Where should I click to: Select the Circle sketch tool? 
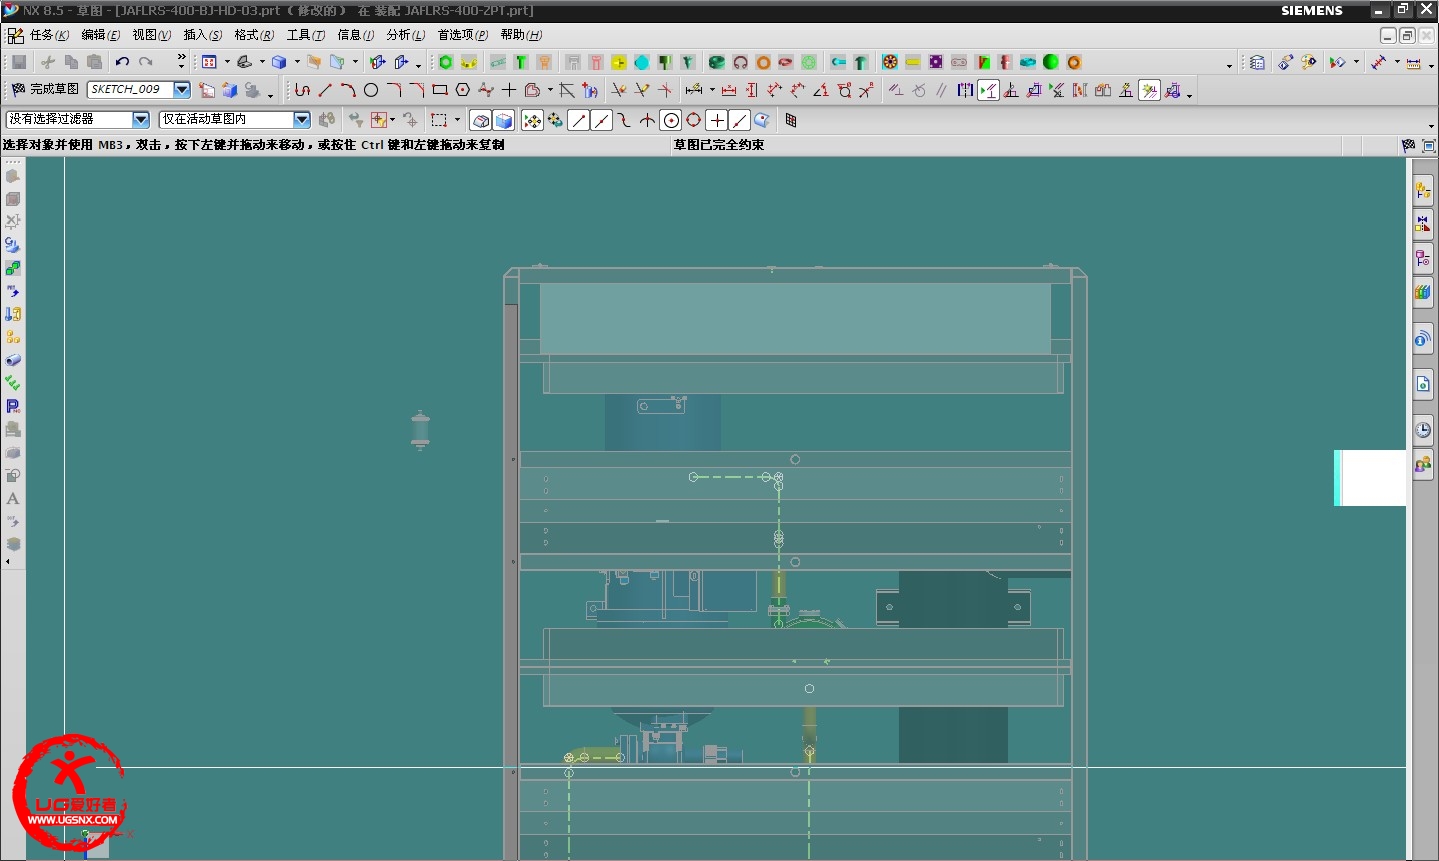(371, 90)
